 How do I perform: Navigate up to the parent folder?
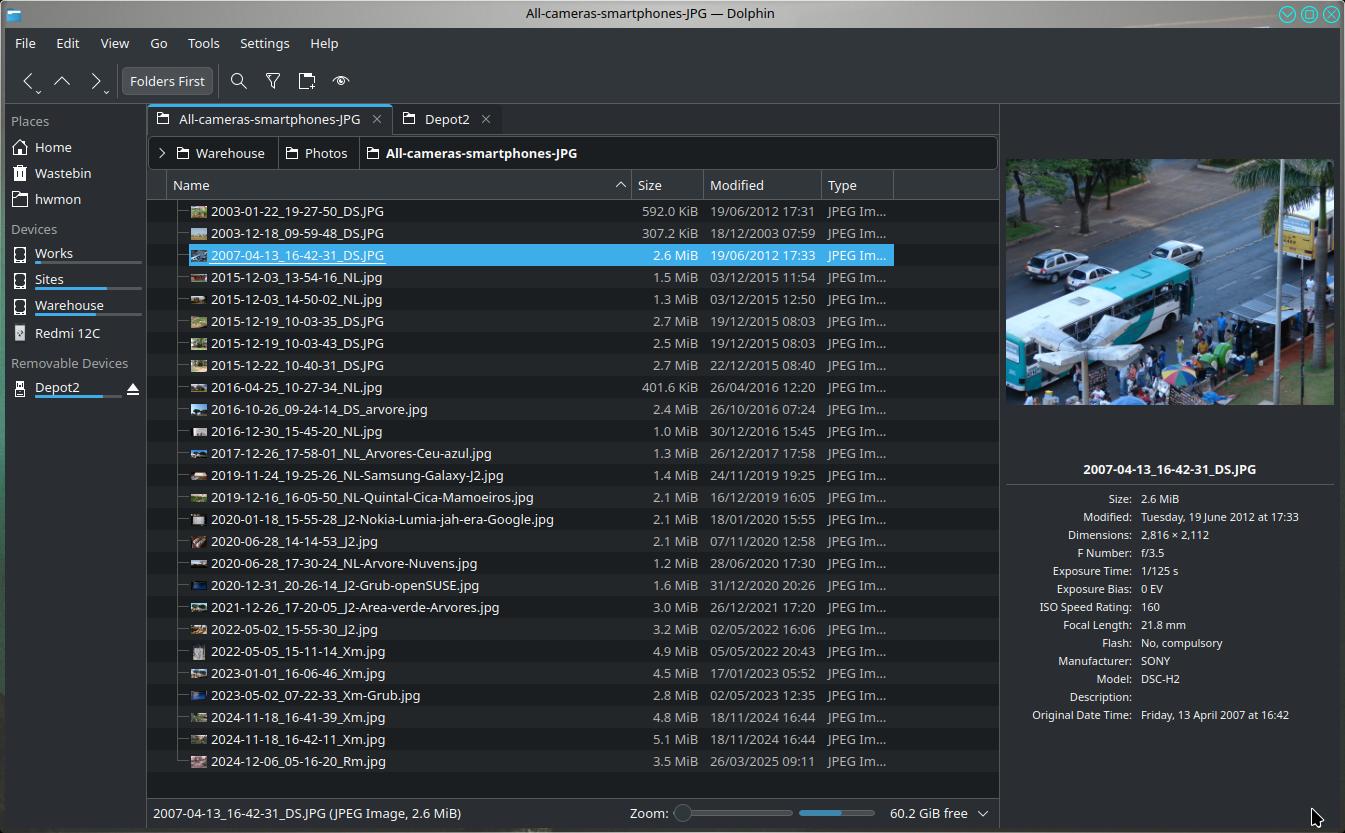point(62,81)
